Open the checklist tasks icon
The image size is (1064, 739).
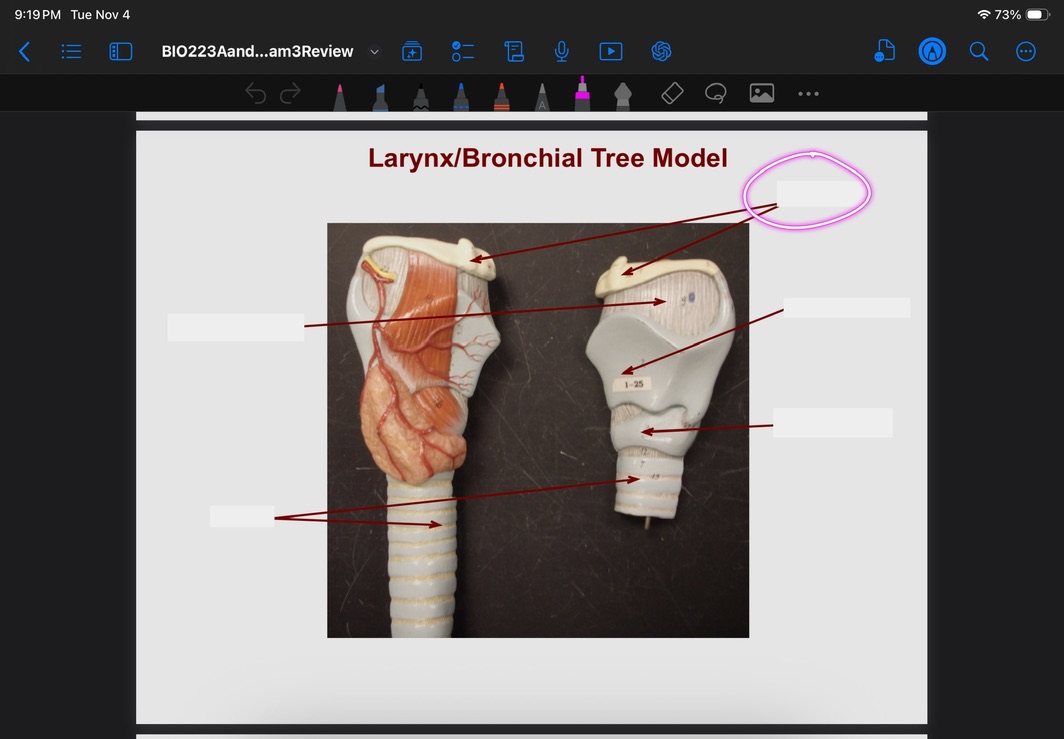click(462, 52)
